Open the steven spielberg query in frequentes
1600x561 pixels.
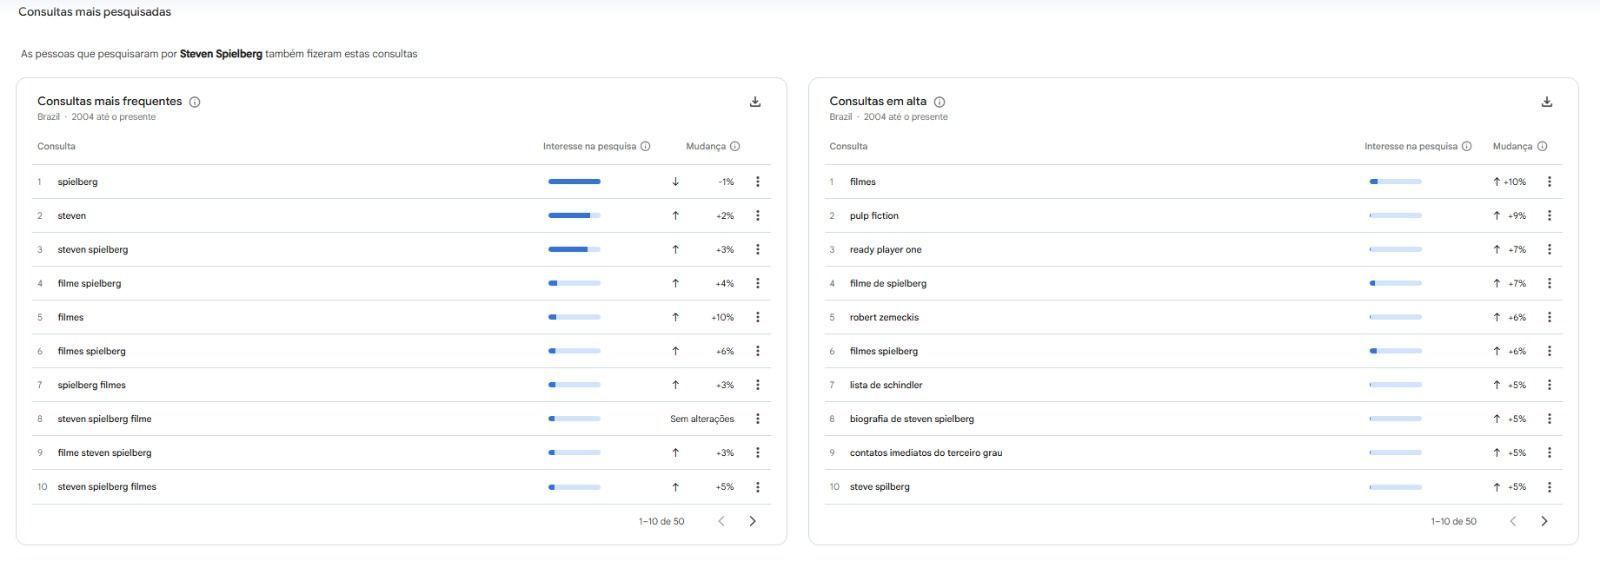pos(93,250)
